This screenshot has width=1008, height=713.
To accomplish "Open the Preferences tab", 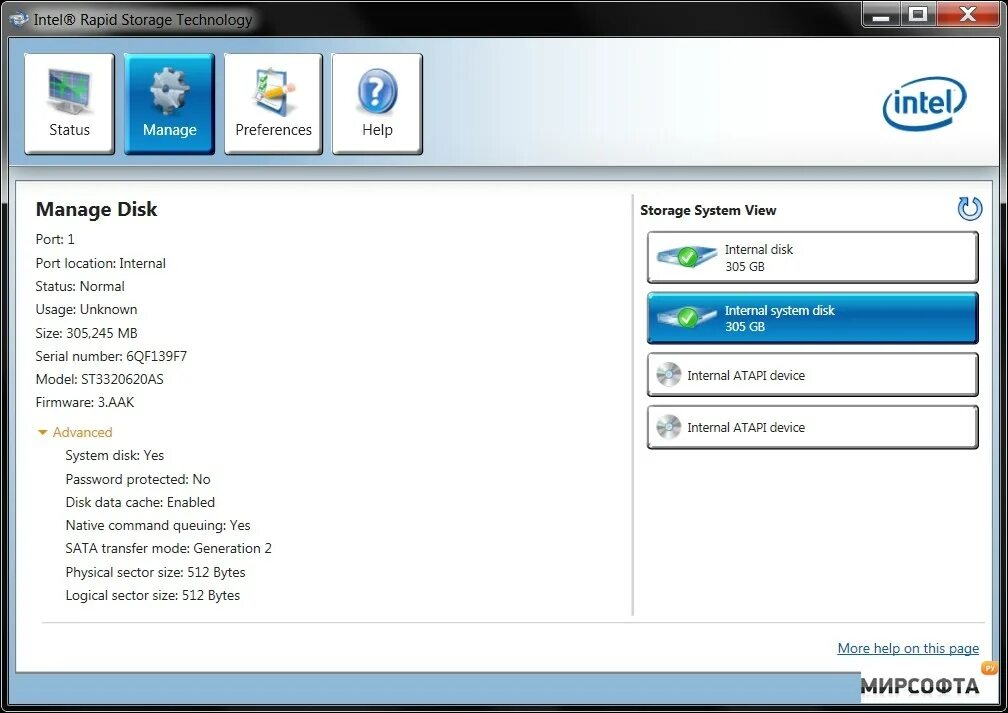I will (273, 104).
